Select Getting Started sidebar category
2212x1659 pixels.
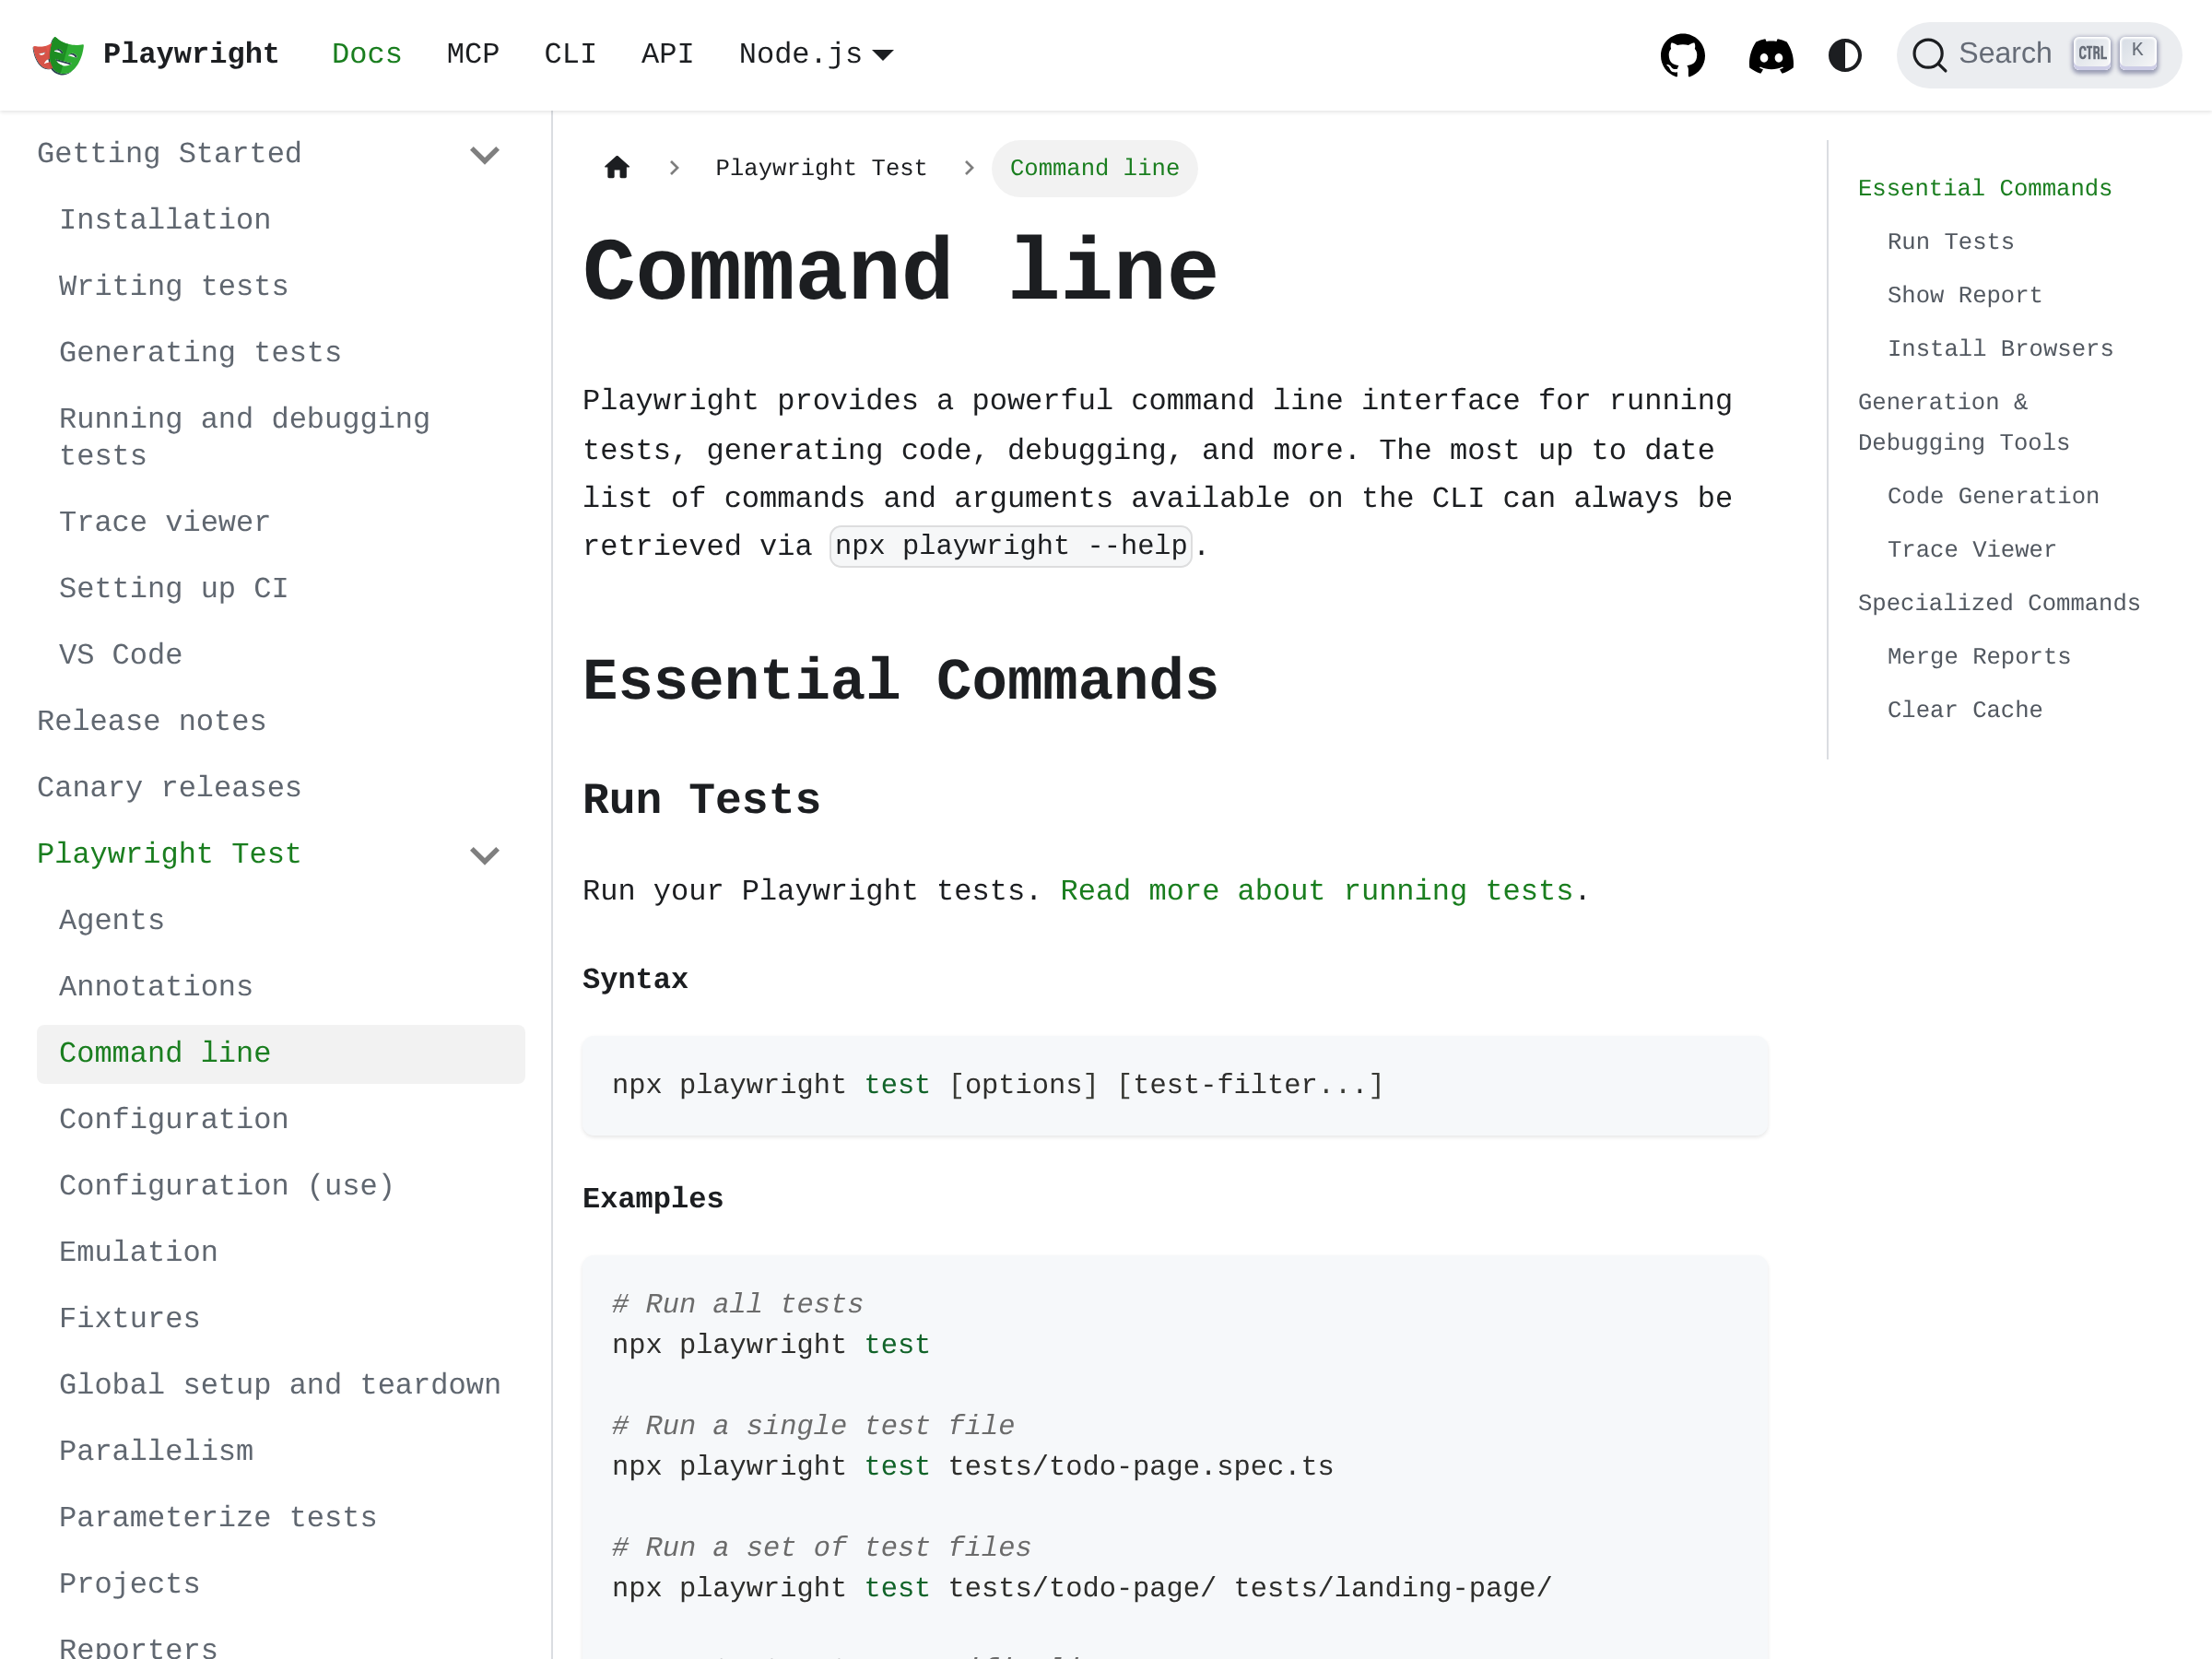point(169,153)
